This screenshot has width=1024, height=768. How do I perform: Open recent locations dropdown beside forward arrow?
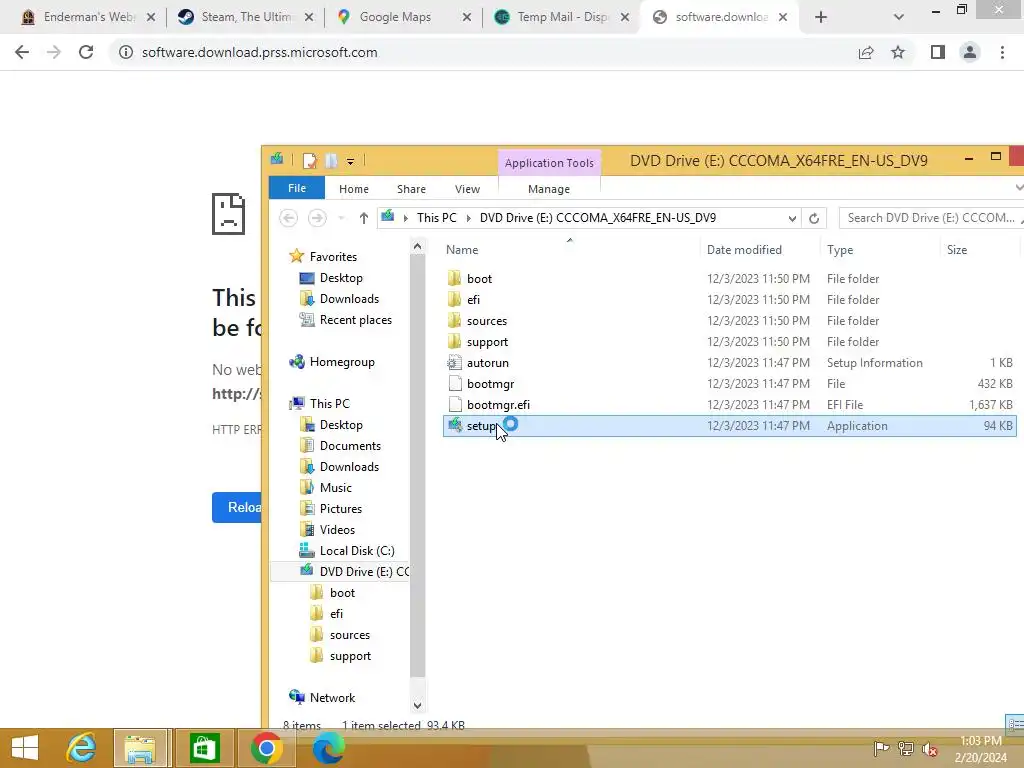[x=341, y=218]
